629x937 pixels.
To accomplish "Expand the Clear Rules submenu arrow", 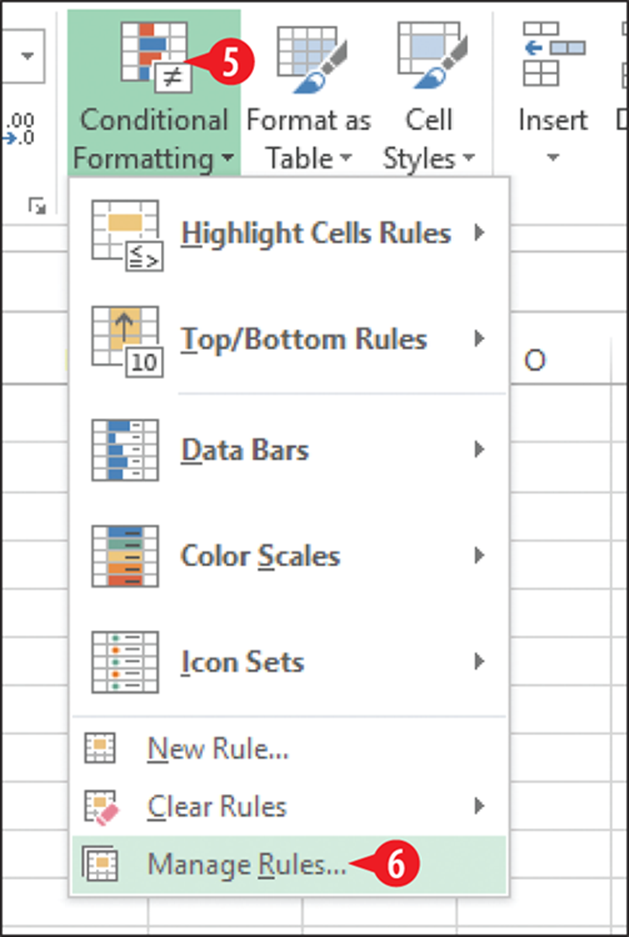I will 478,807.
